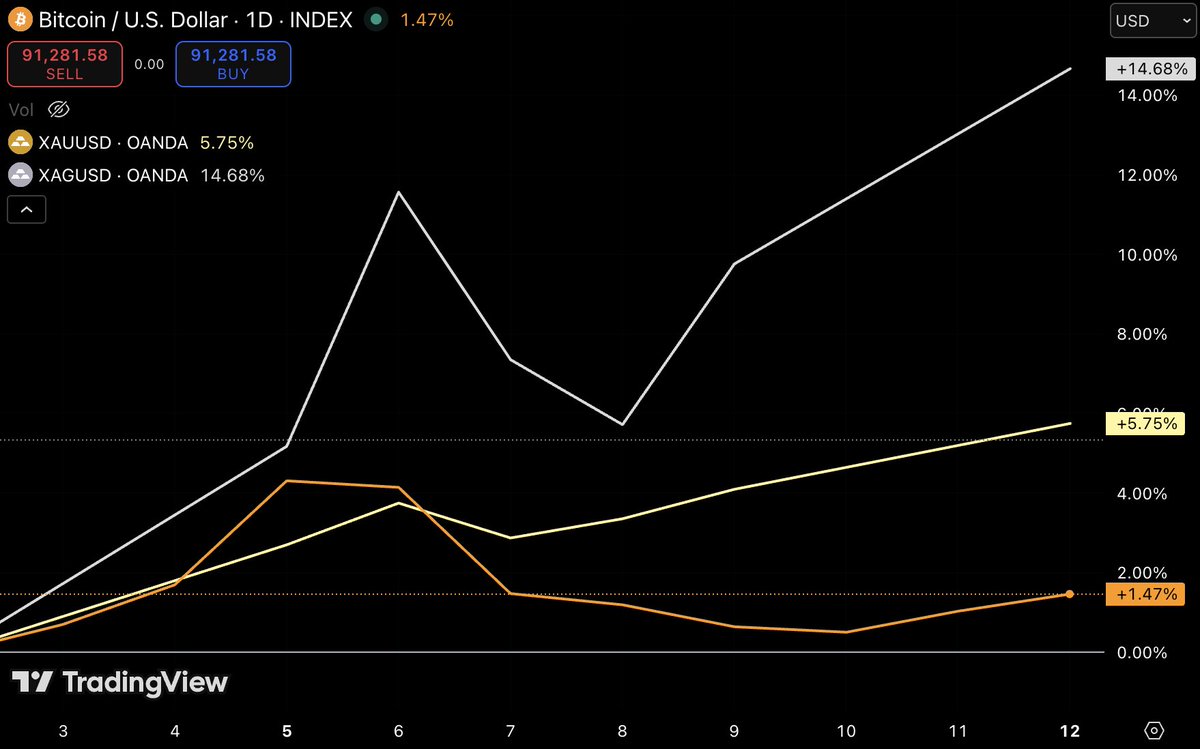The image size is (1200, 749).
Task: Click date 7 on time axis
Action: coord(510,731)
